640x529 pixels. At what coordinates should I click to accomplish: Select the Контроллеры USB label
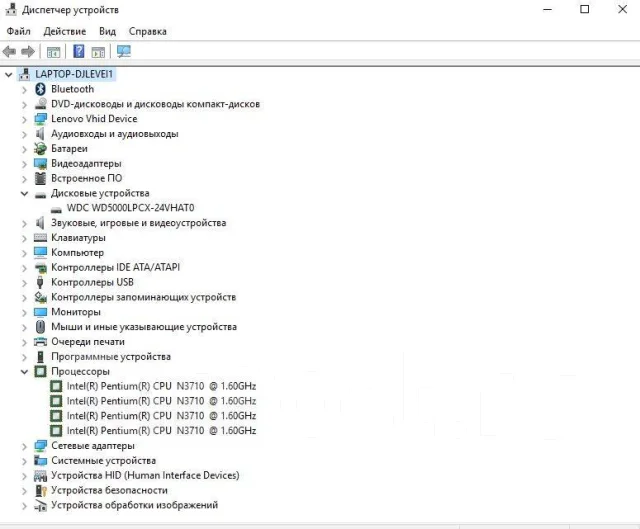[92, 282]
